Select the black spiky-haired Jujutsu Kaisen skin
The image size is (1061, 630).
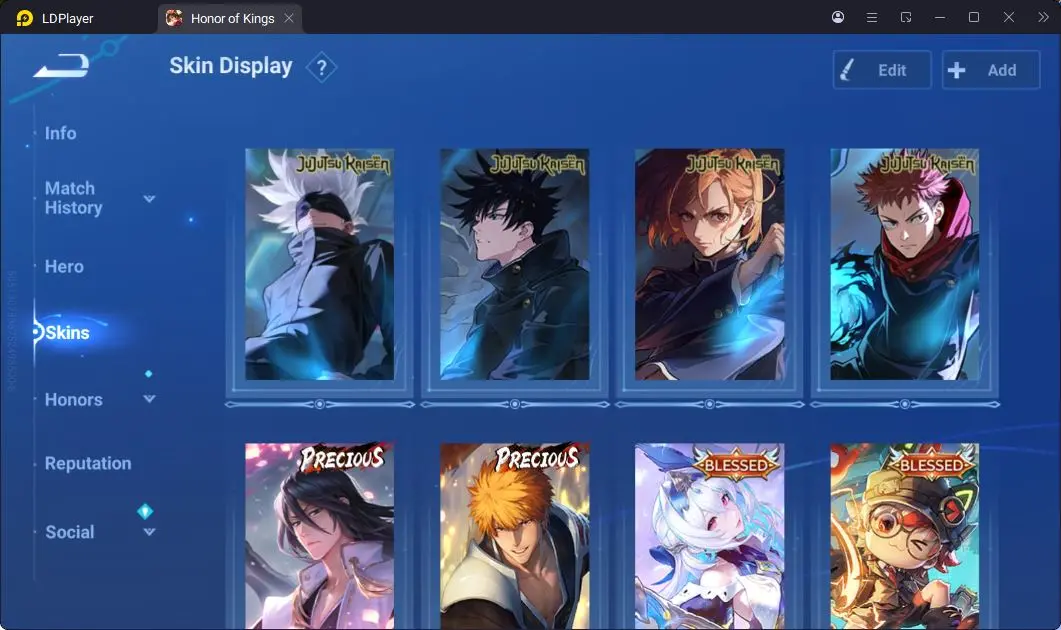(514, 265)
